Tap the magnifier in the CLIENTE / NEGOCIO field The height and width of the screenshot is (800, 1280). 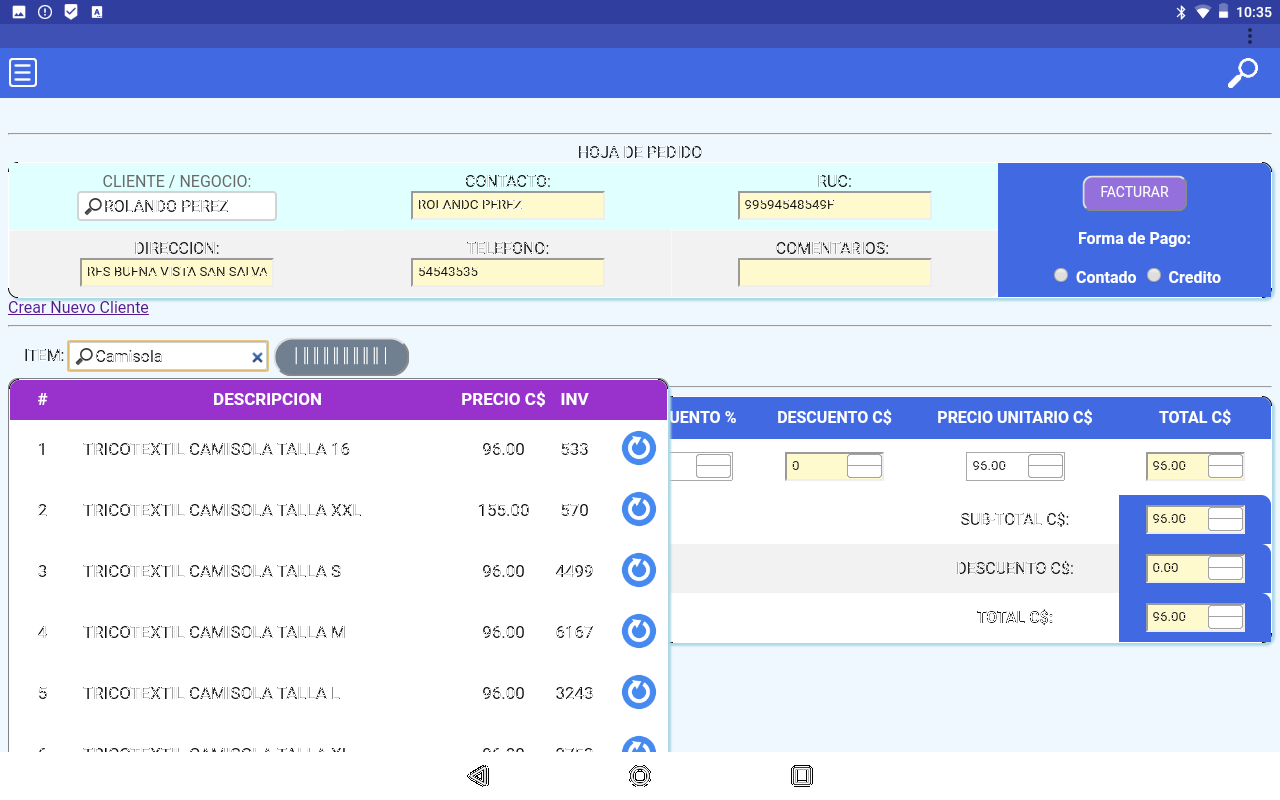tap(90, 206)
